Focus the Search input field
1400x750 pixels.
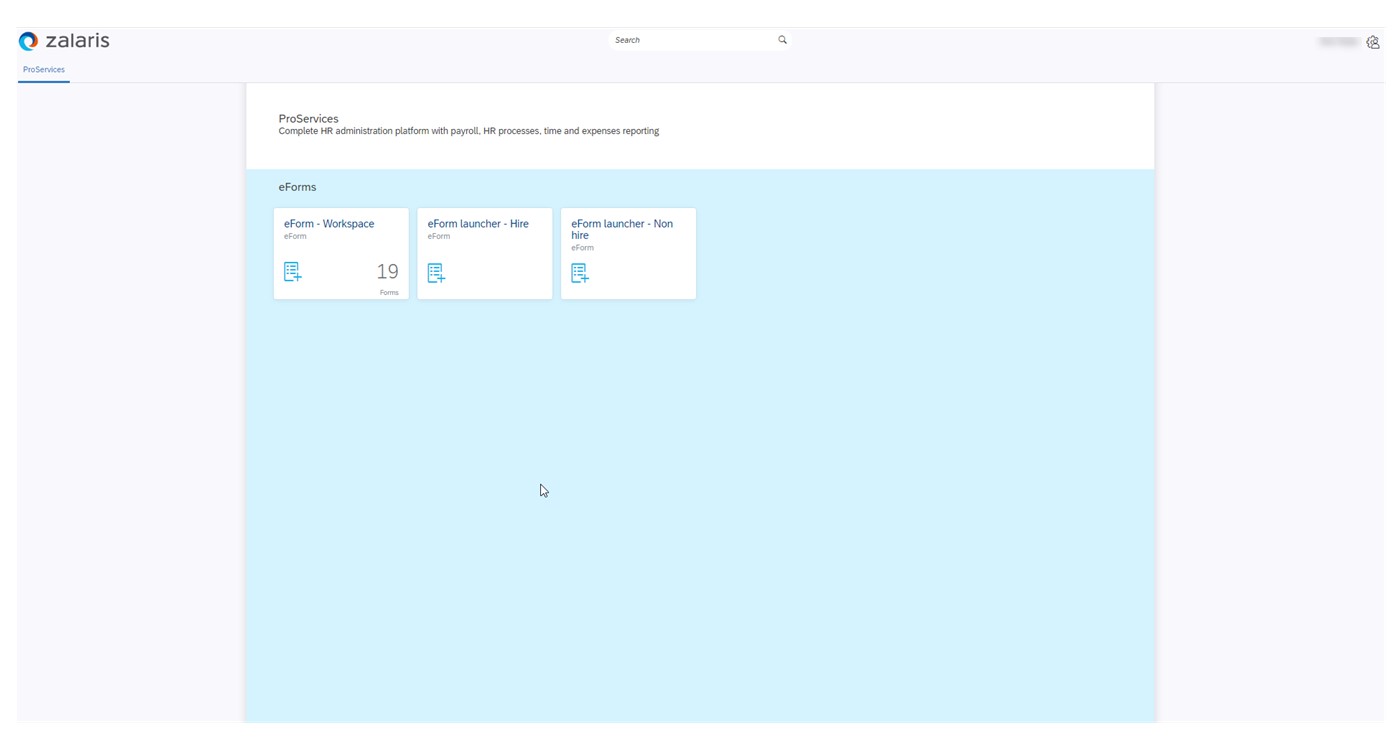[690, 40]
